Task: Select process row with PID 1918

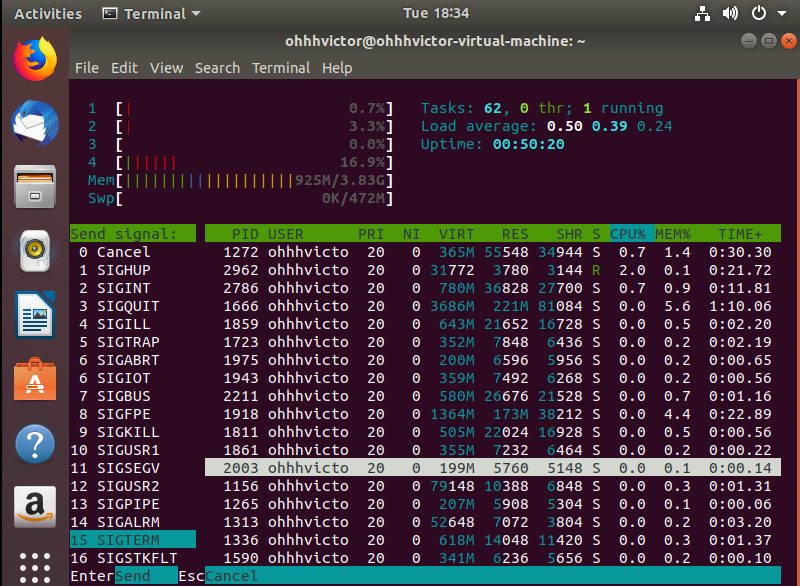Action: pyautogui.click(x=493, y=414)
